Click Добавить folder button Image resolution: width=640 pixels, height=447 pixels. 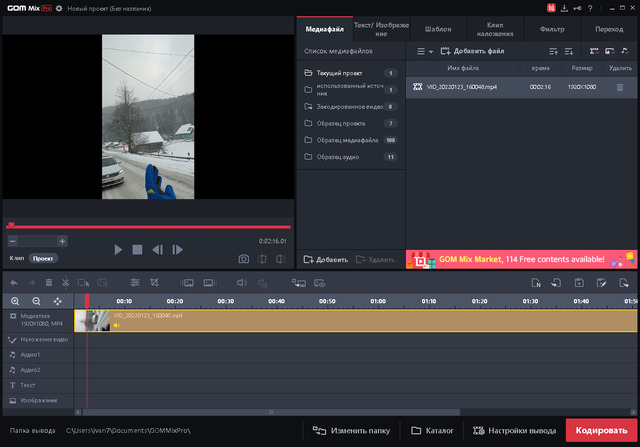[x=326, y=260]
